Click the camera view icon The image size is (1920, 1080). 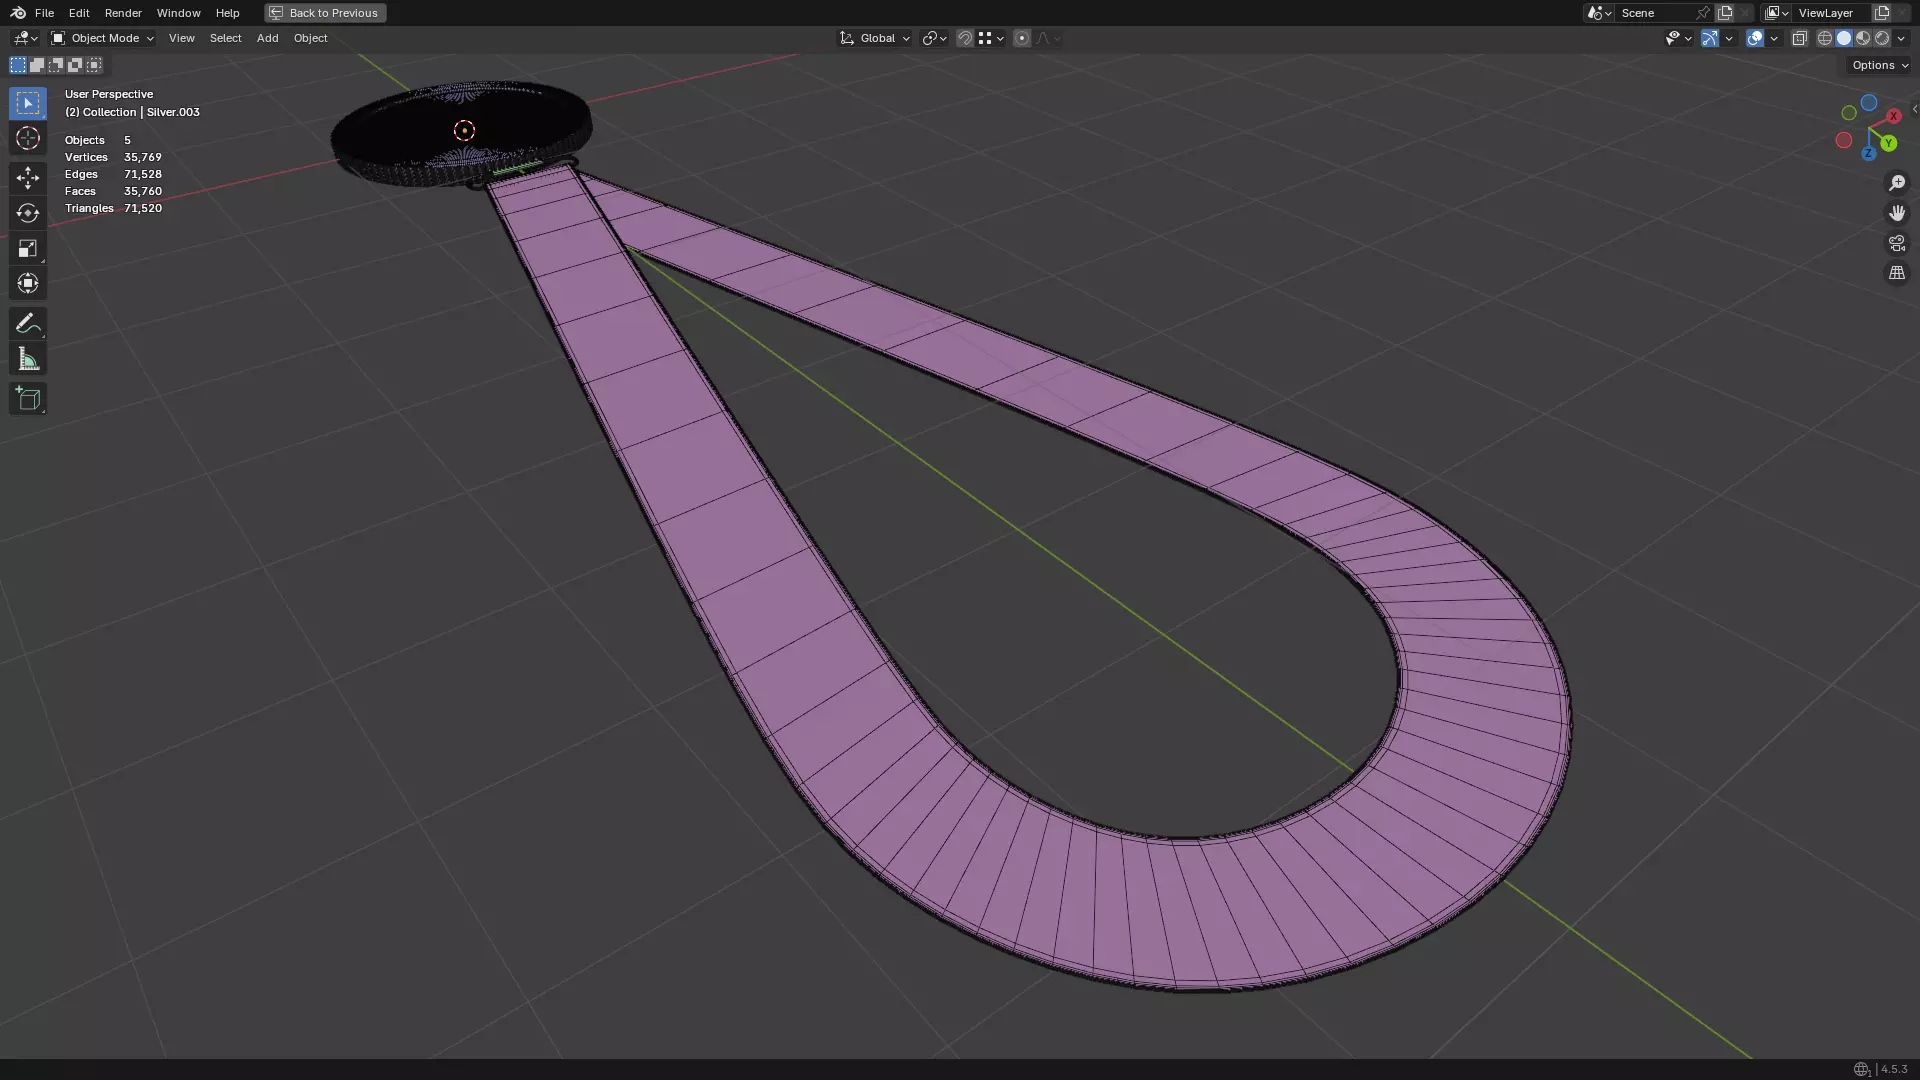[x=1896, y=243]
